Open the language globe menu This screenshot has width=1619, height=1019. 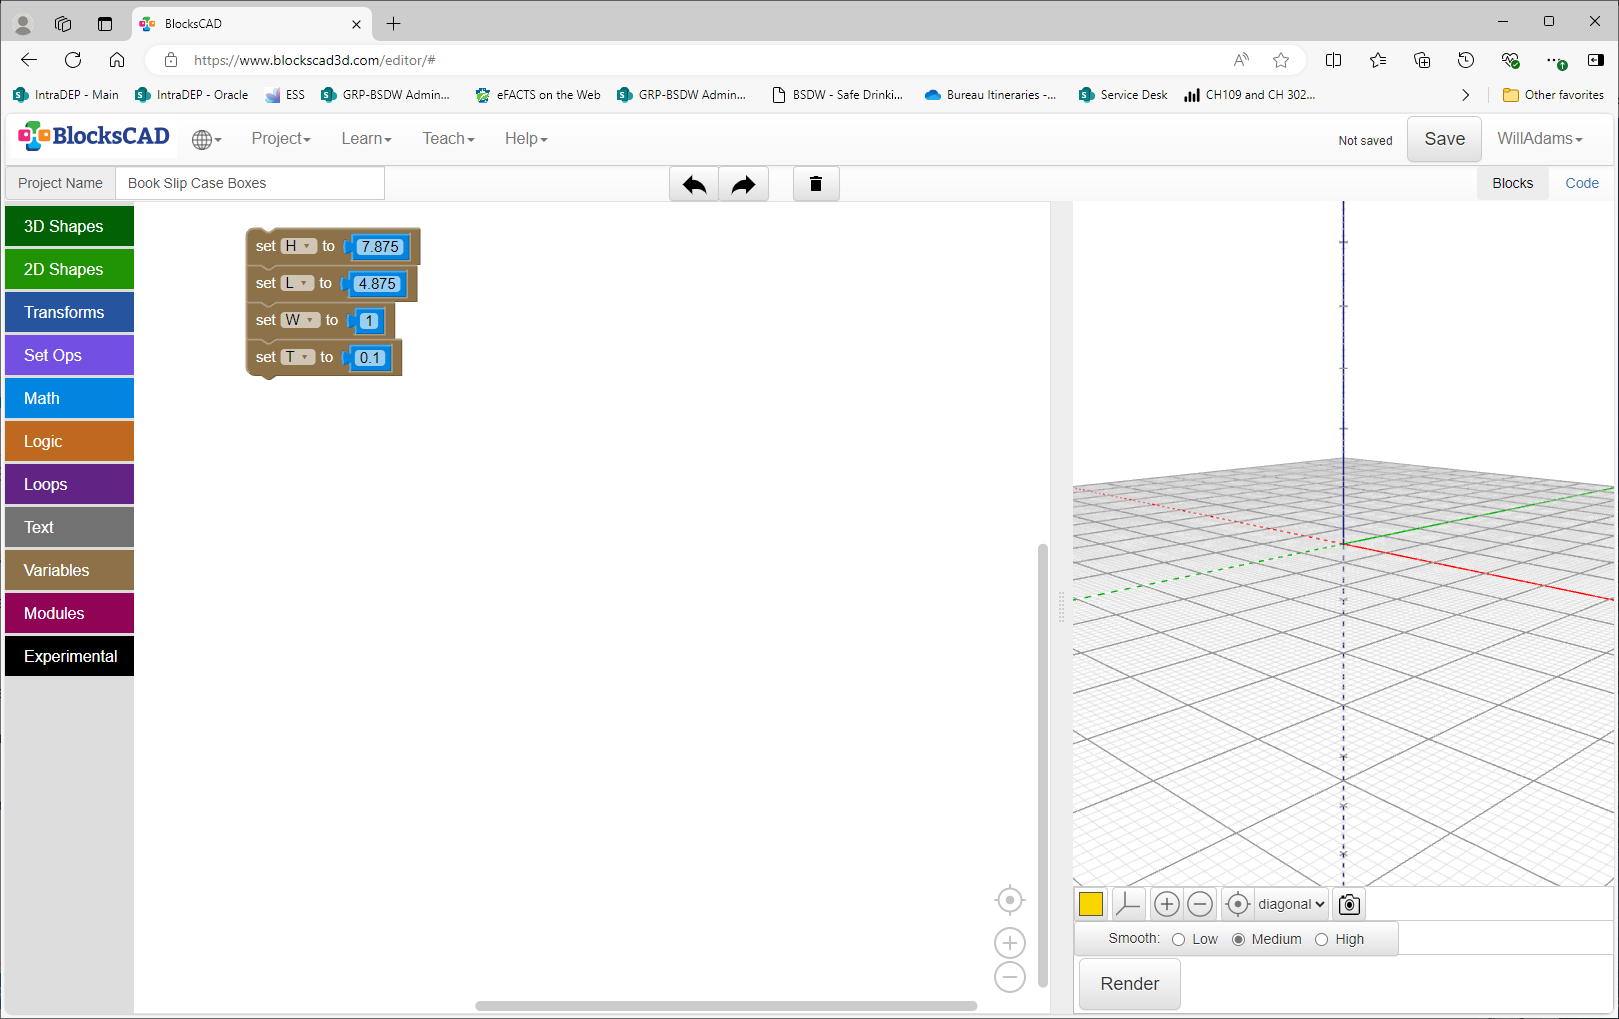(x=206, y=140)
